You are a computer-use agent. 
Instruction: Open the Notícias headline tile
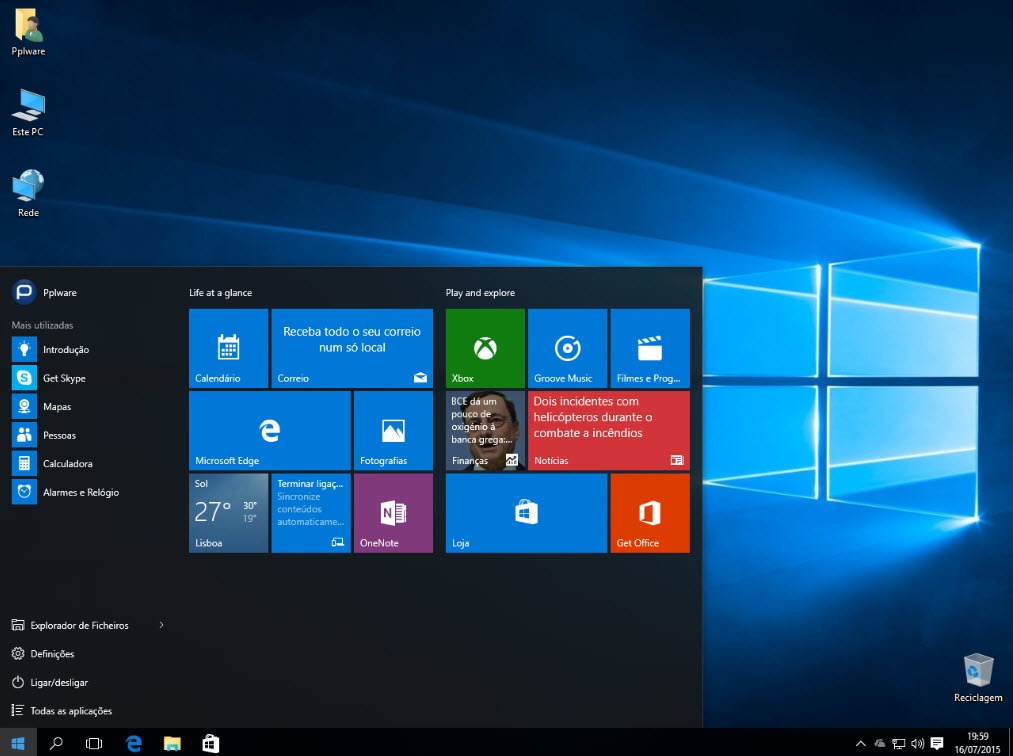pos(608,430)
